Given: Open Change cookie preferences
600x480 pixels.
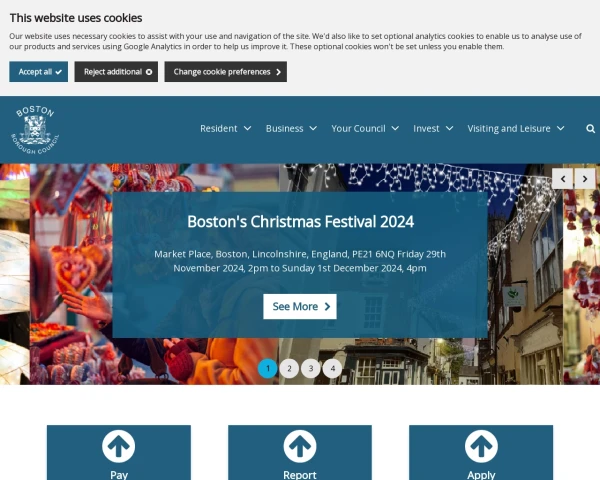Looking at the screenshot, I should (x=226, y=72).
